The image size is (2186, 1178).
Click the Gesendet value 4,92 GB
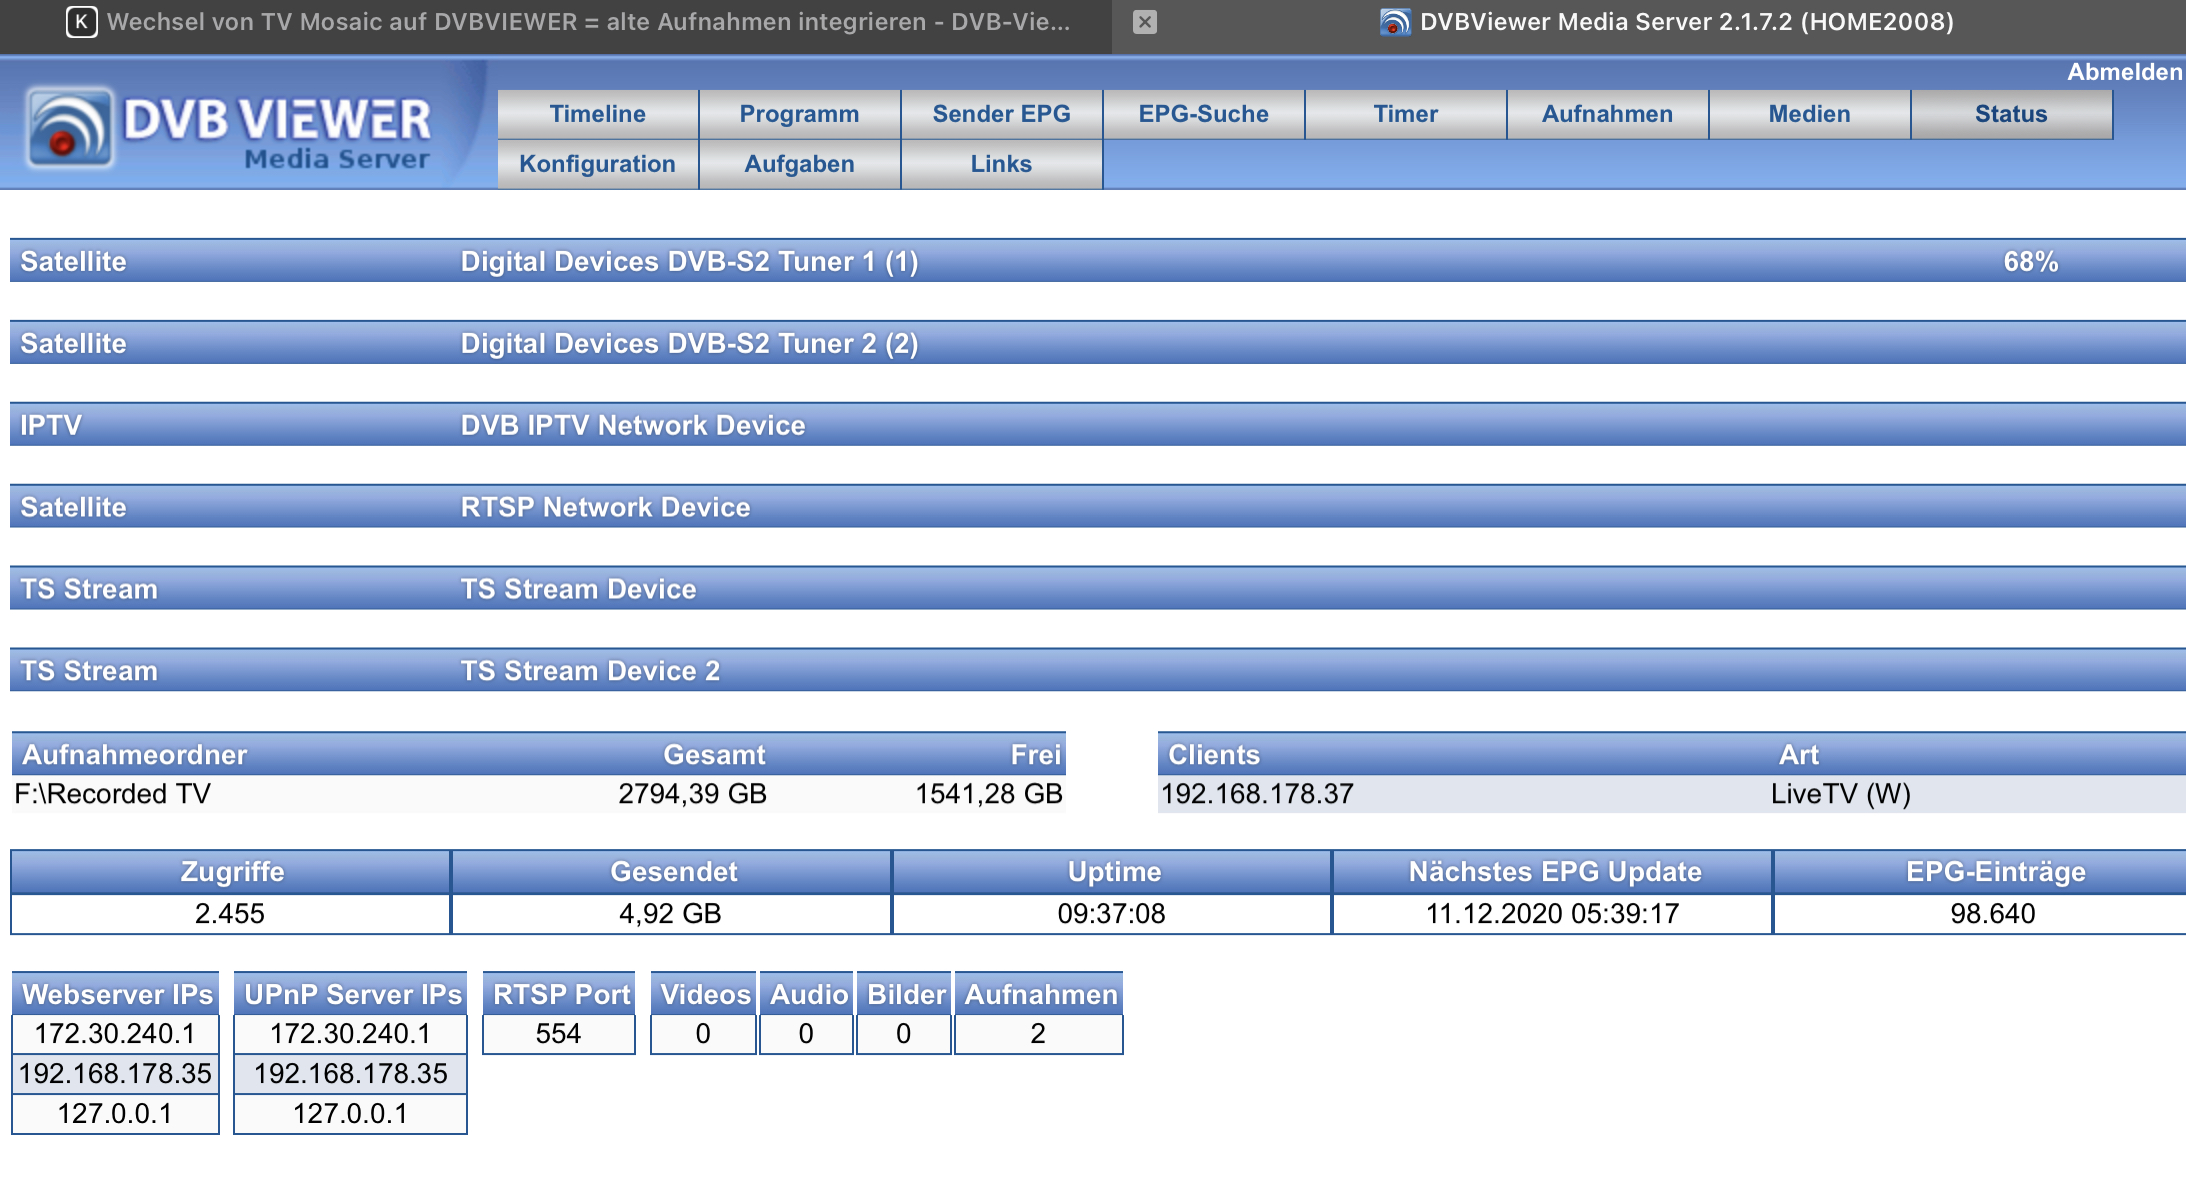671,914
